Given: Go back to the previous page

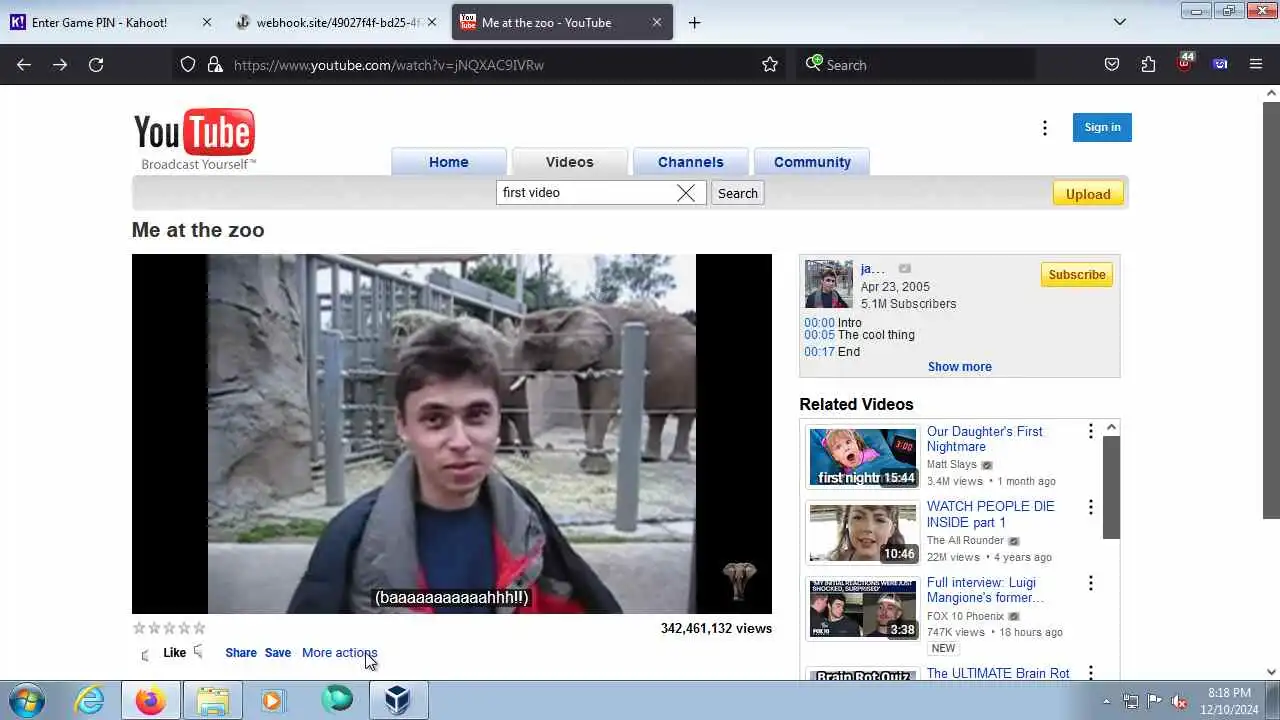Looking at the screenshot, I should tap(24, 65).
